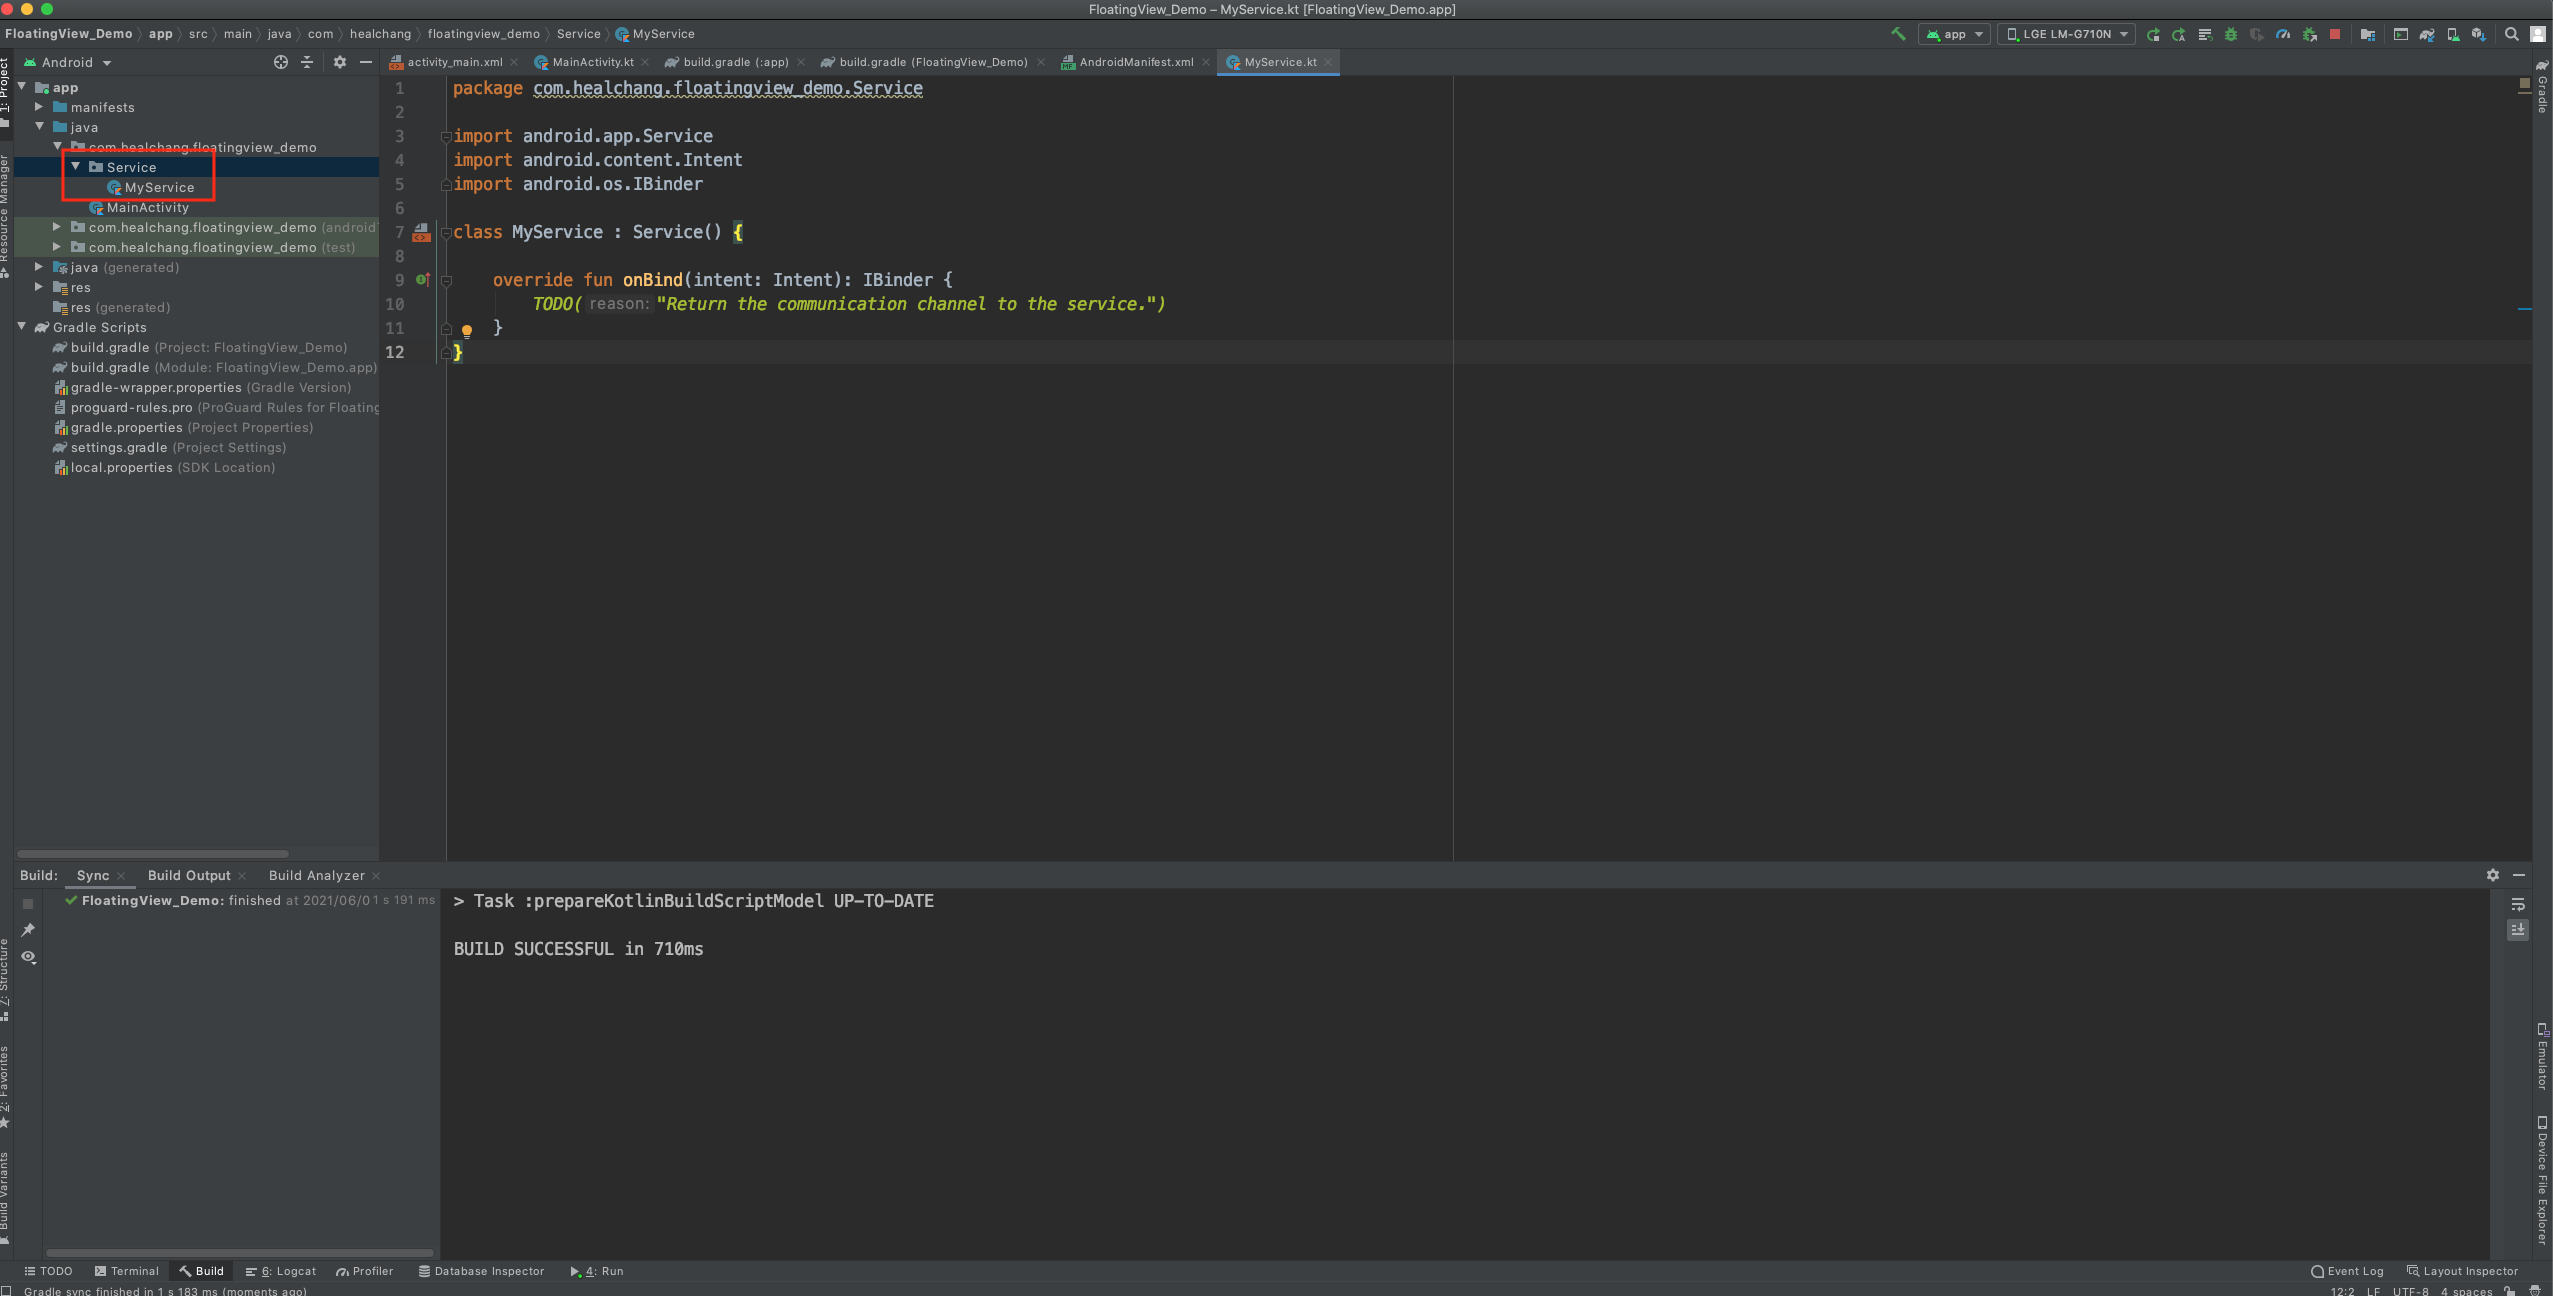Click the red Stop button icon
2553x1296 pixels.
coord(2334,34)
